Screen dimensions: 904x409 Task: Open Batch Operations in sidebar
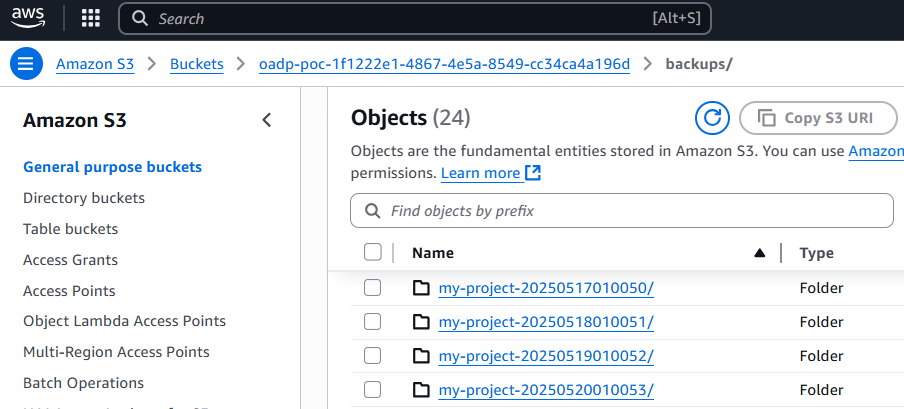[84, 383]
